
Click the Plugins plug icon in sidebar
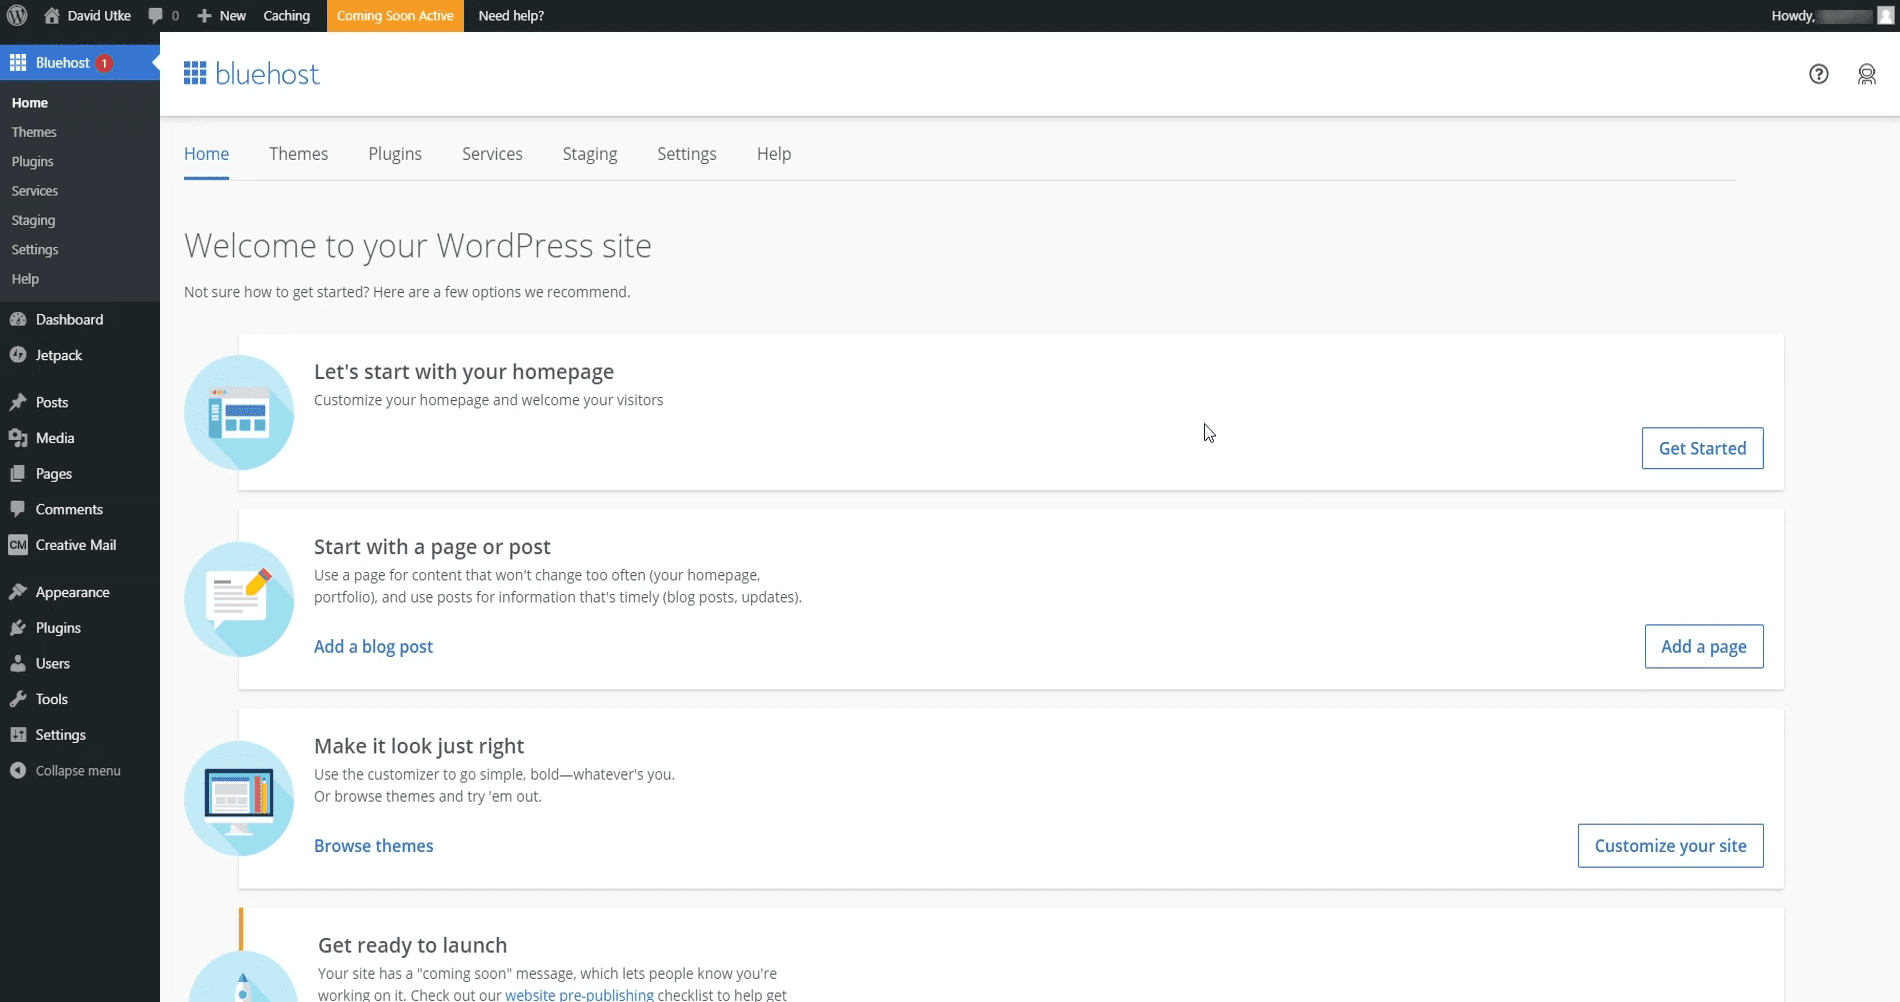coord(18,628)
